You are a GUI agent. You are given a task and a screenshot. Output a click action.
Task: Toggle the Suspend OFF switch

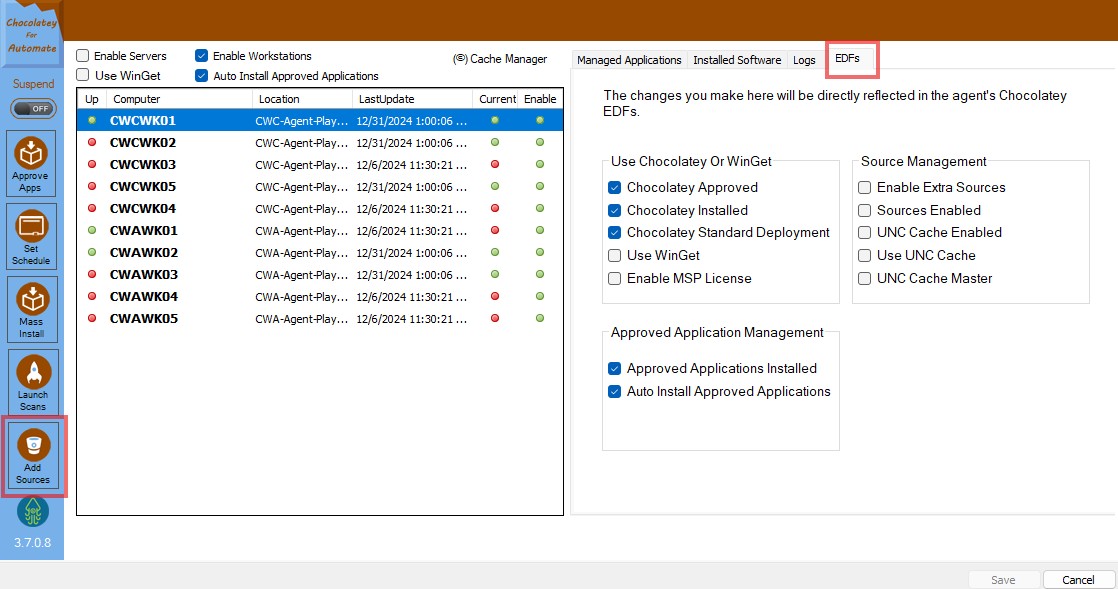33,109
